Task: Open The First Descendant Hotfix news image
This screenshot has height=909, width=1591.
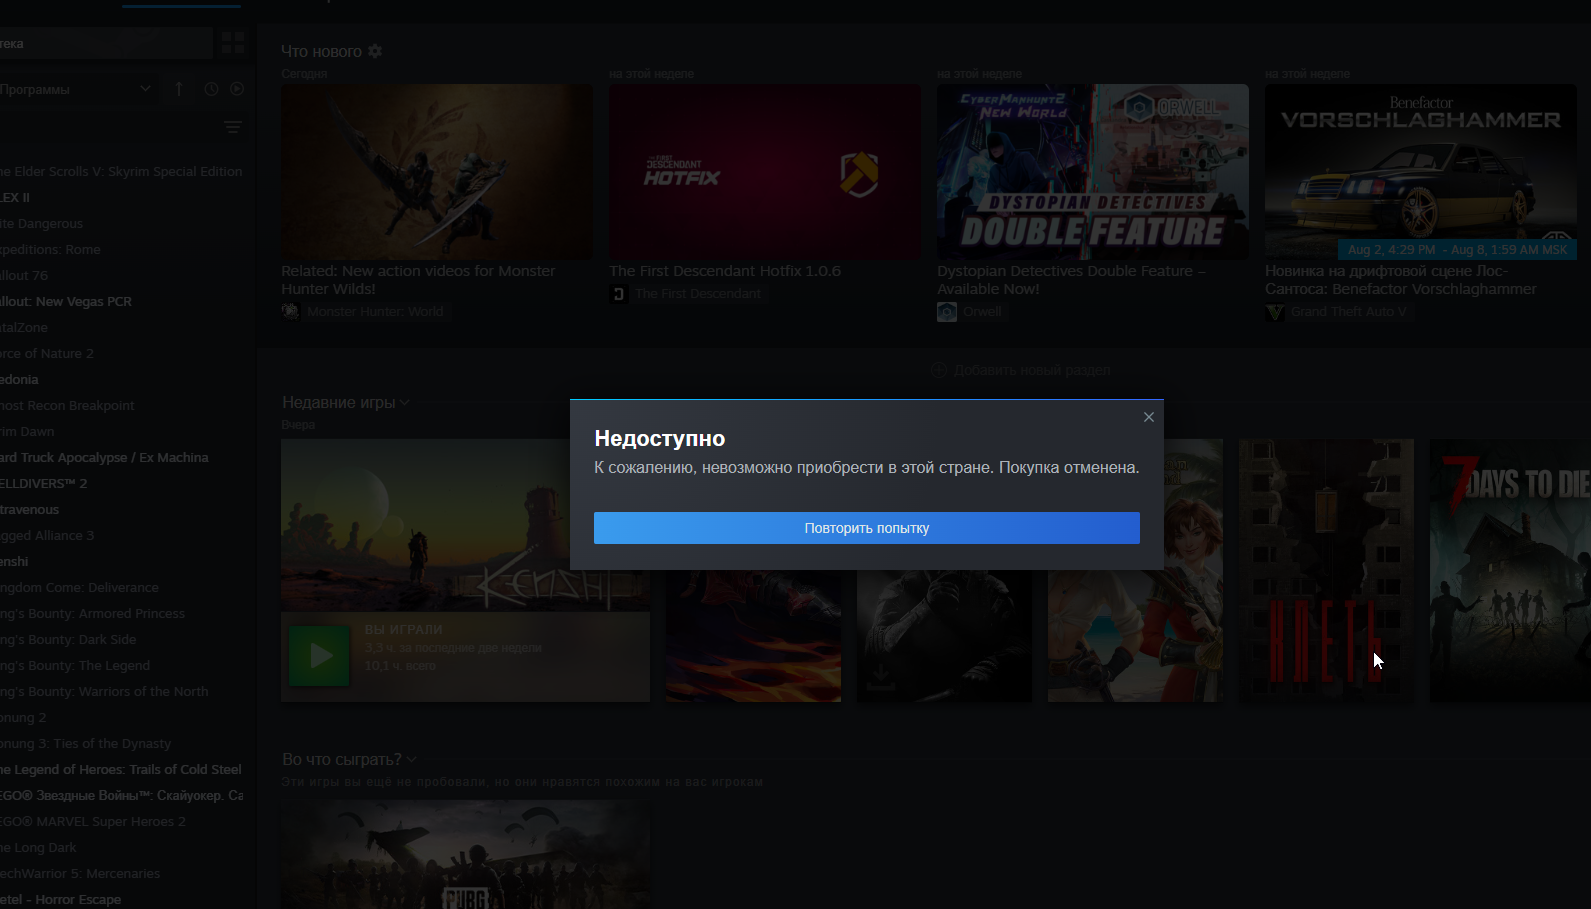Action: pos(765,172)
